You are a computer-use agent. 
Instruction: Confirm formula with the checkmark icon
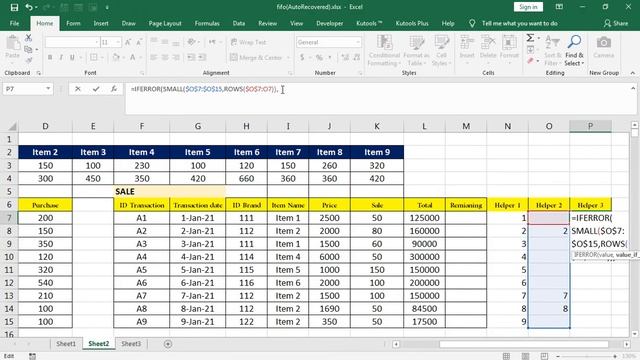(x=96, y=89)
